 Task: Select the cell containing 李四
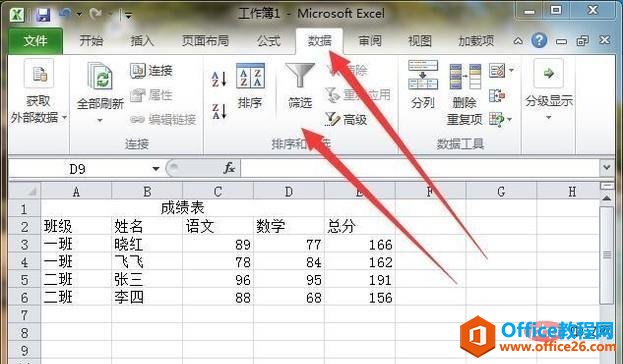147,297
